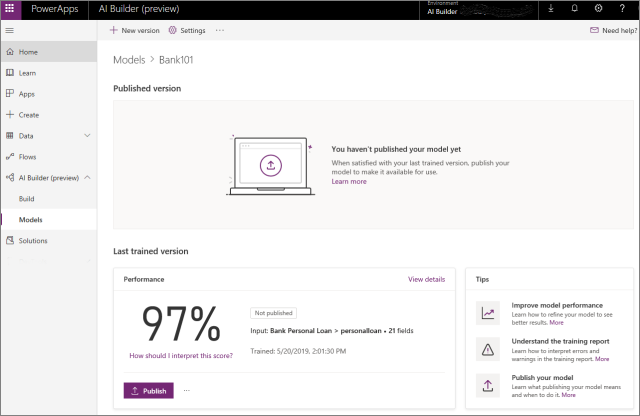Click the Flows icon in sidebar
Screen dimensions: 640x416
(x=10, y=157)
